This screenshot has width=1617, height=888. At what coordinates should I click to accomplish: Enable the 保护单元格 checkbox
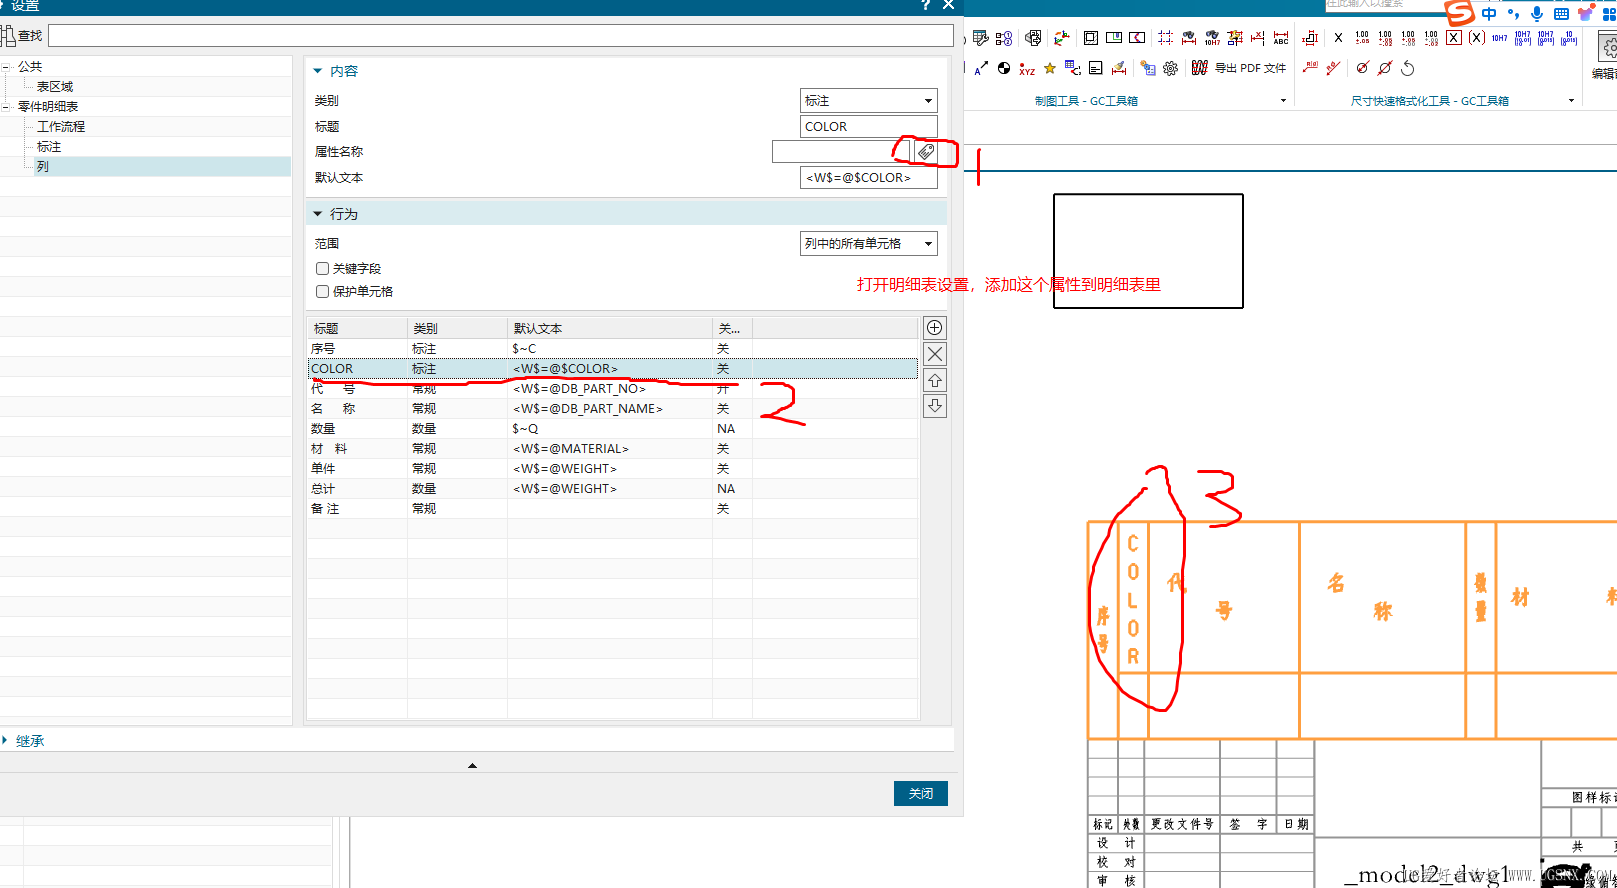[322, 292]
